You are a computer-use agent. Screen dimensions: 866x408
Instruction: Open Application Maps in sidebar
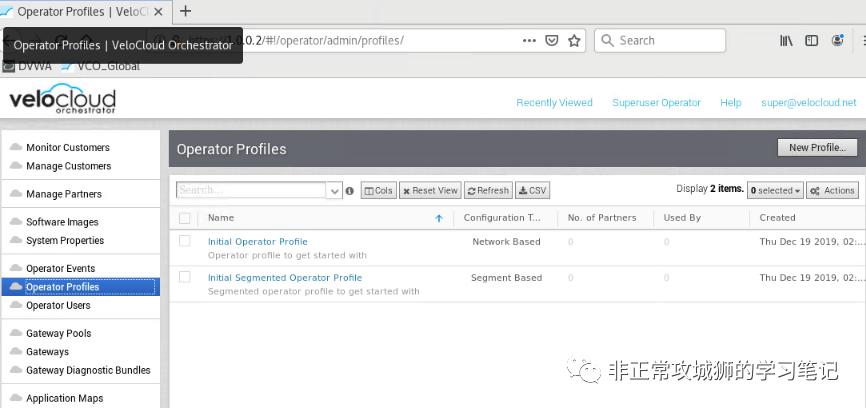(x=65, y=398)
